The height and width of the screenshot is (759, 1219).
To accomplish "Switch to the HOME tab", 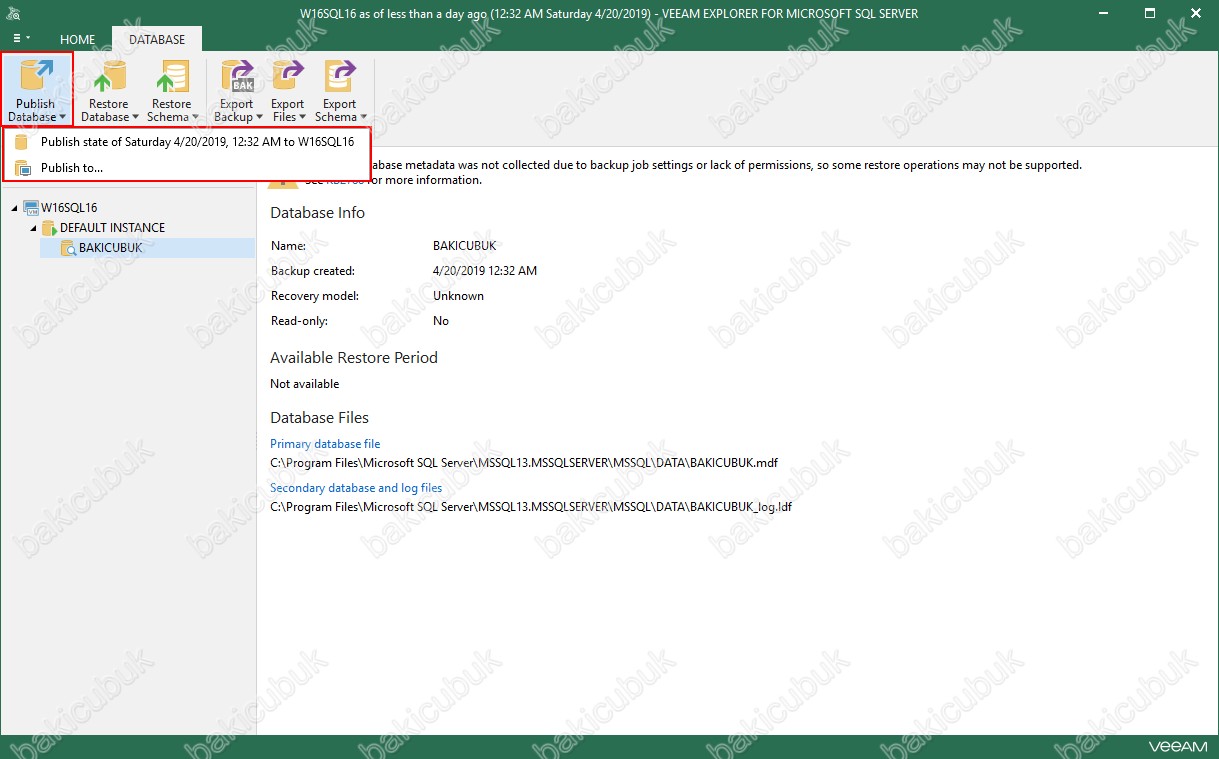I will click(x=78, y=40).
